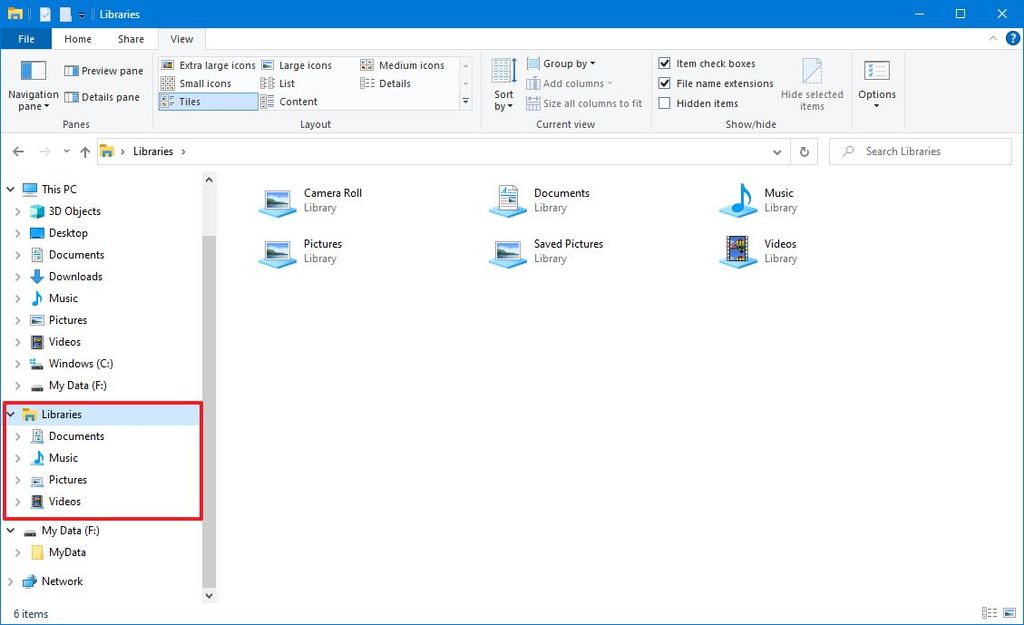Uncheck Item check boxes
1024x625 pixels.
click(664, 63)
